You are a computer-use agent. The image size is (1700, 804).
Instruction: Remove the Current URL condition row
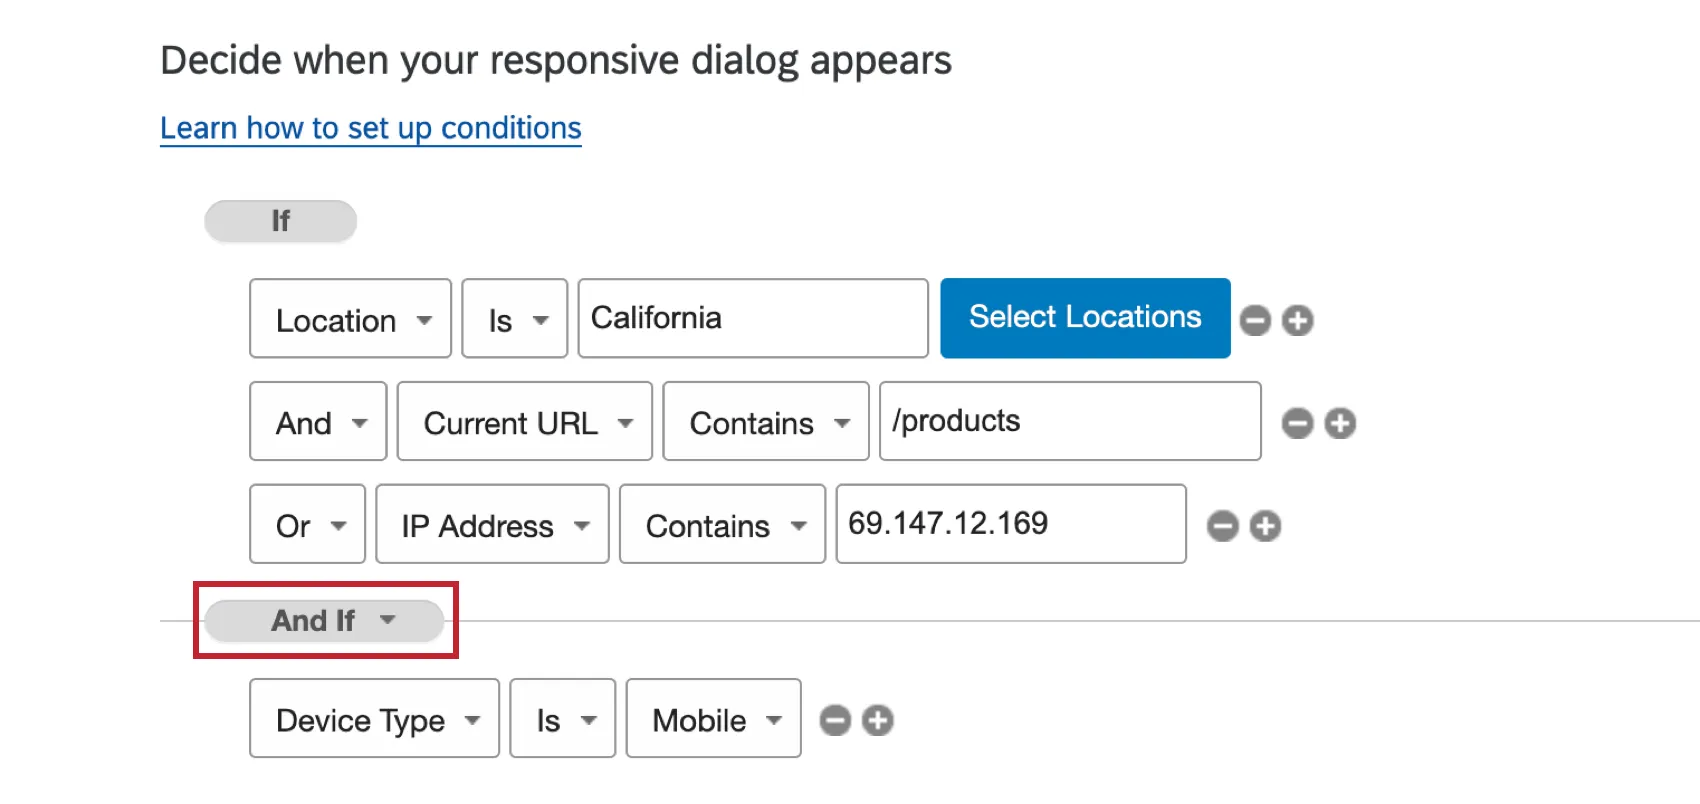pyautogui.click(x=1297, y=424)
